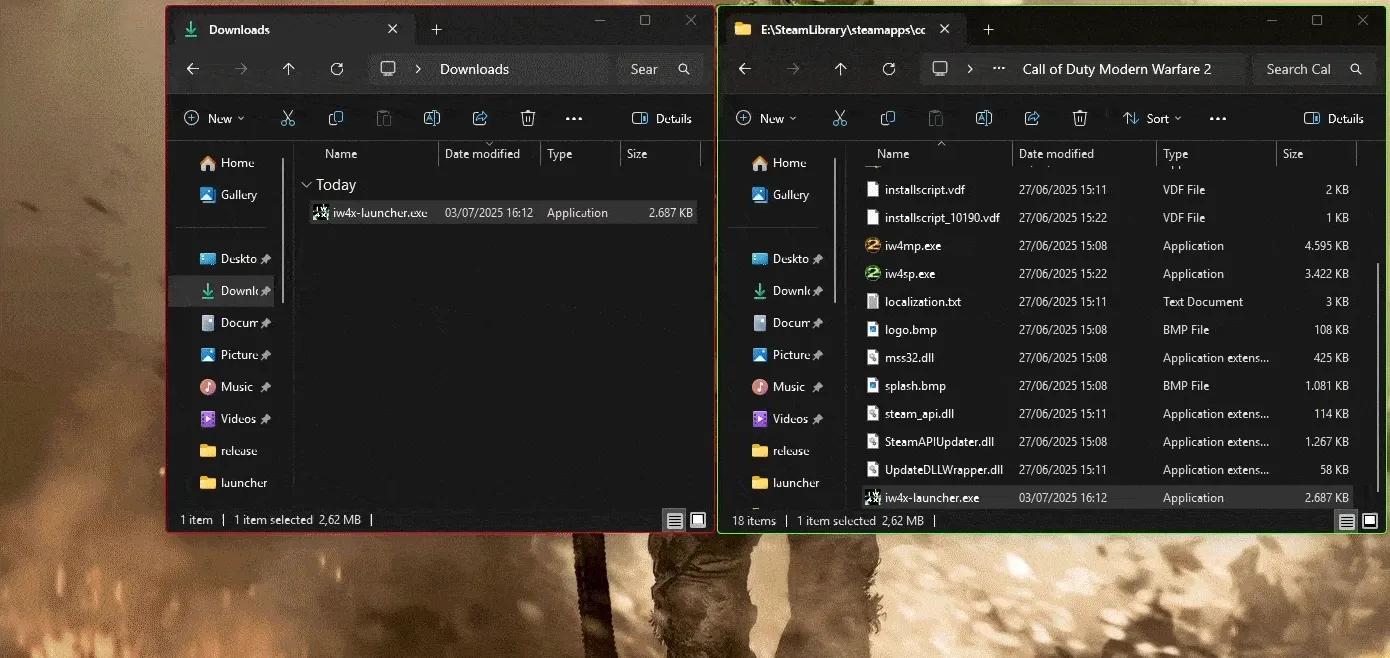1390x658 pixels.
Task: Open See more menu in Call of Duty toolbar
Action: [x=1218, y=118]
